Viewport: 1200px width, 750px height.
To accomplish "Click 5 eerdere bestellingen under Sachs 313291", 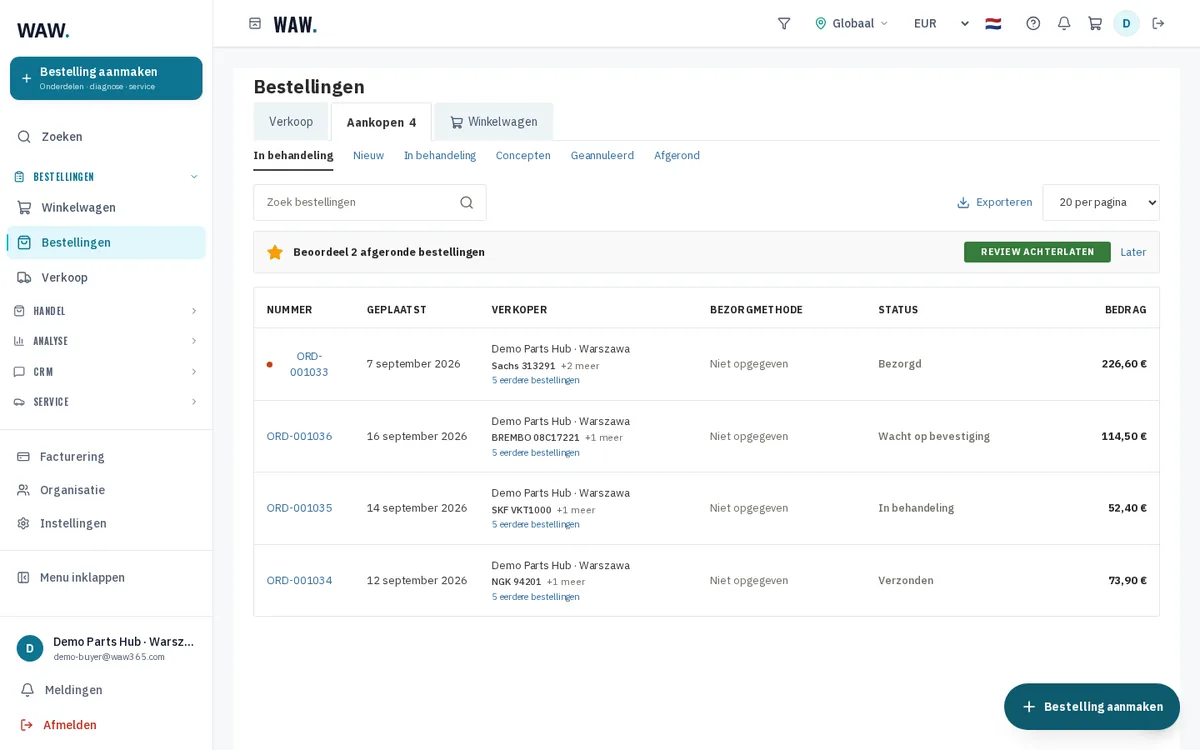I will tap(535, 380).
